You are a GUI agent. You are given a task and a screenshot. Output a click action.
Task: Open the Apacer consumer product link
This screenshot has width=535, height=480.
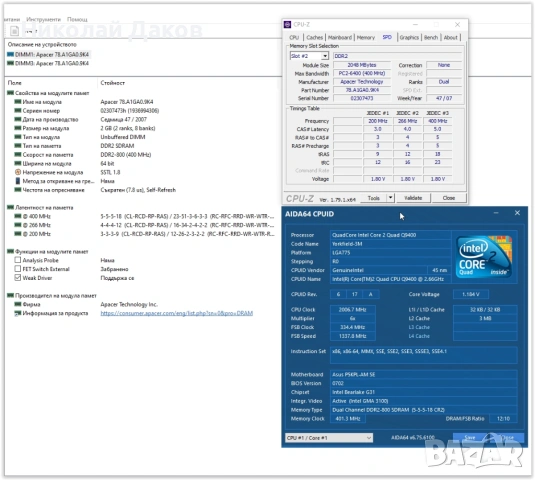pyautogui.click(x=177, y=313)
